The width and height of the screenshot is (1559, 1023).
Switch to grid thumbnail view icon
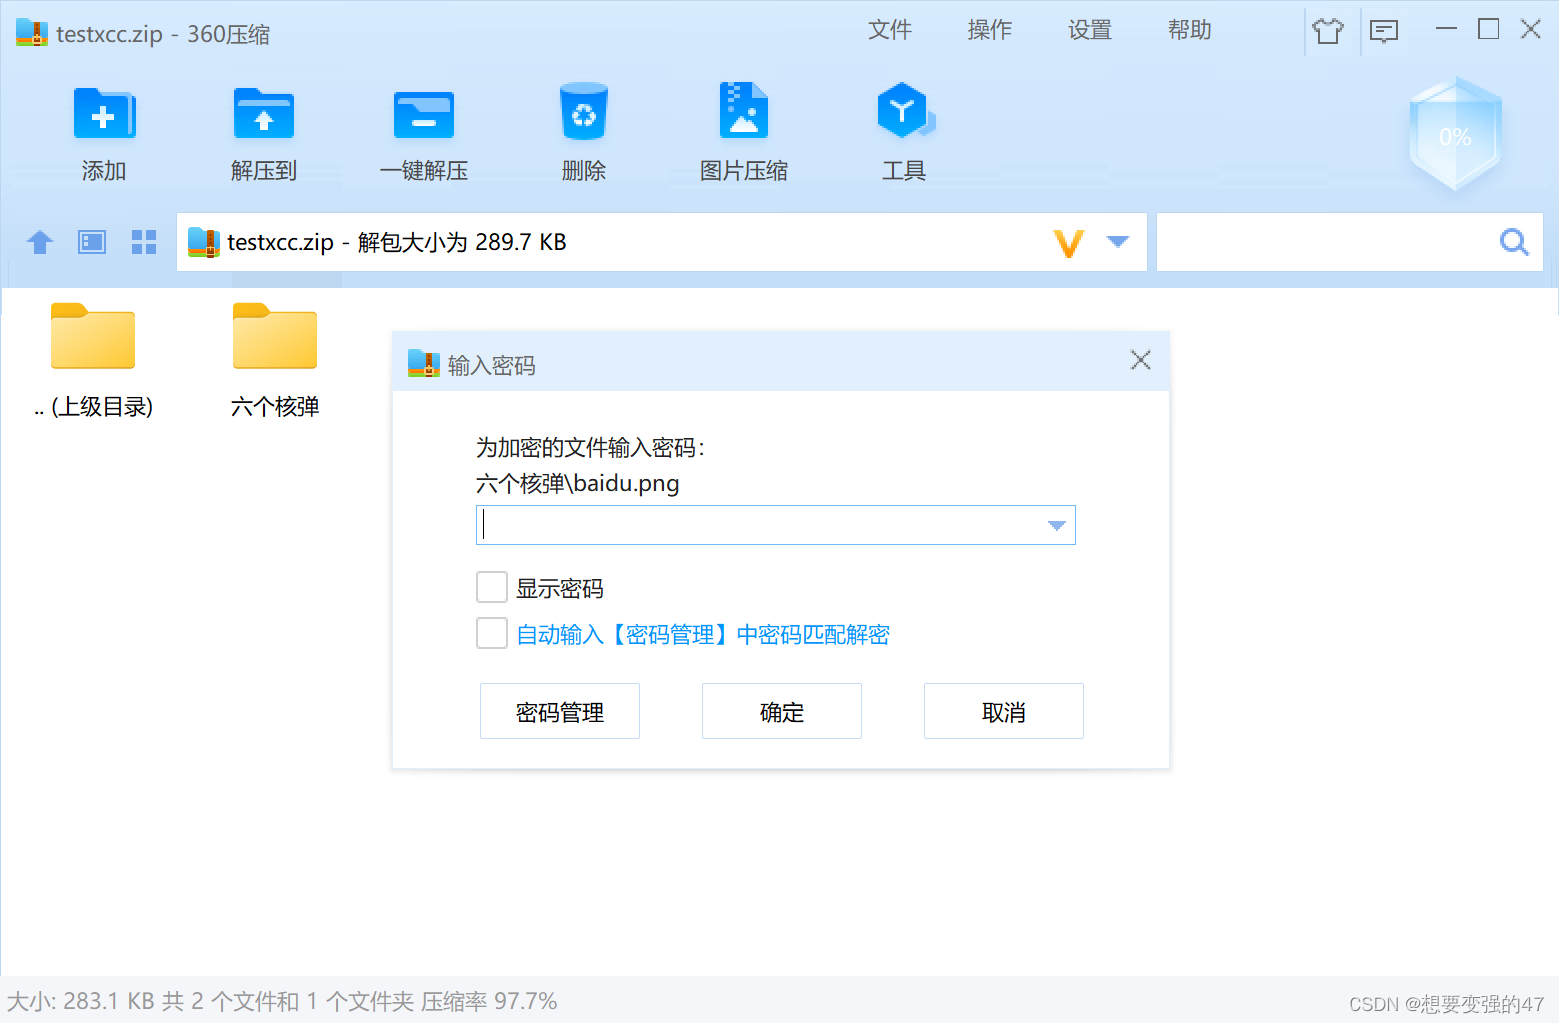click(144, 242)
